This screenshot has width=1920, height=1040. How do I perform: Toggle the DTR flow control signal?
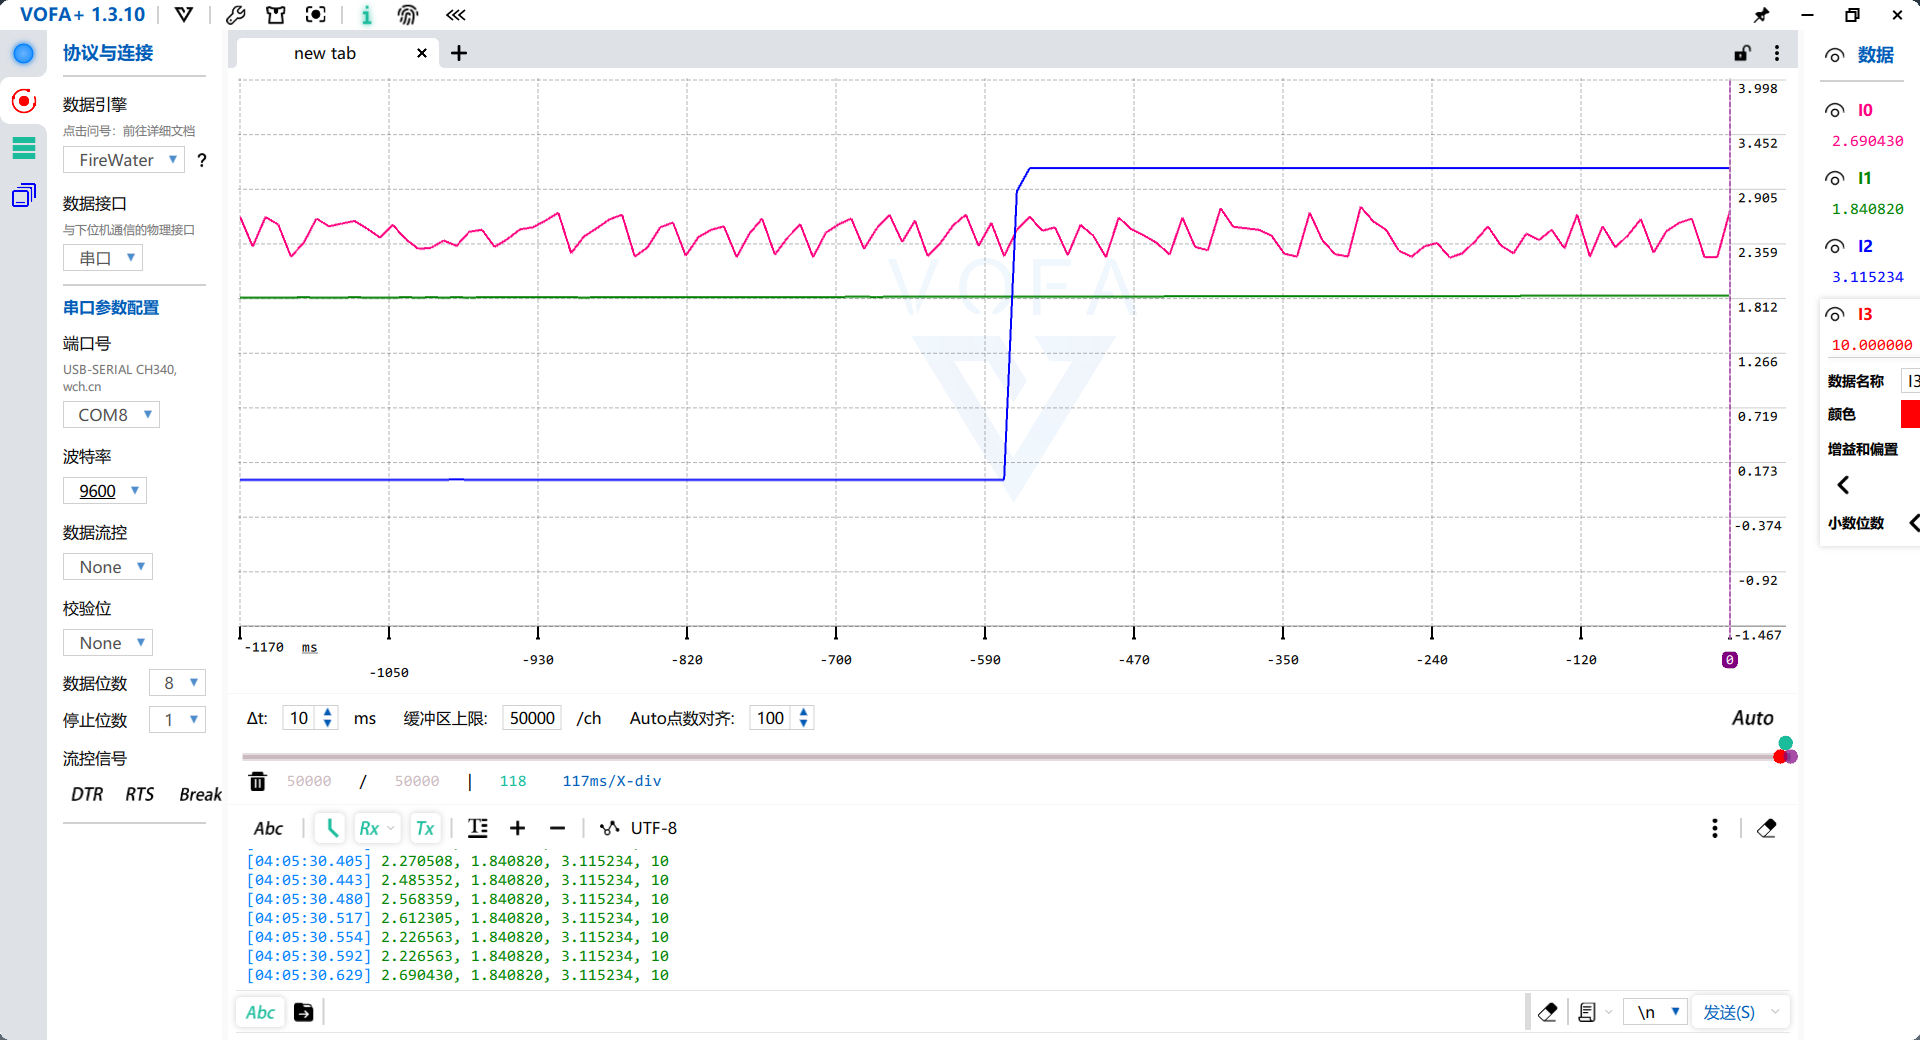[87, 794]
